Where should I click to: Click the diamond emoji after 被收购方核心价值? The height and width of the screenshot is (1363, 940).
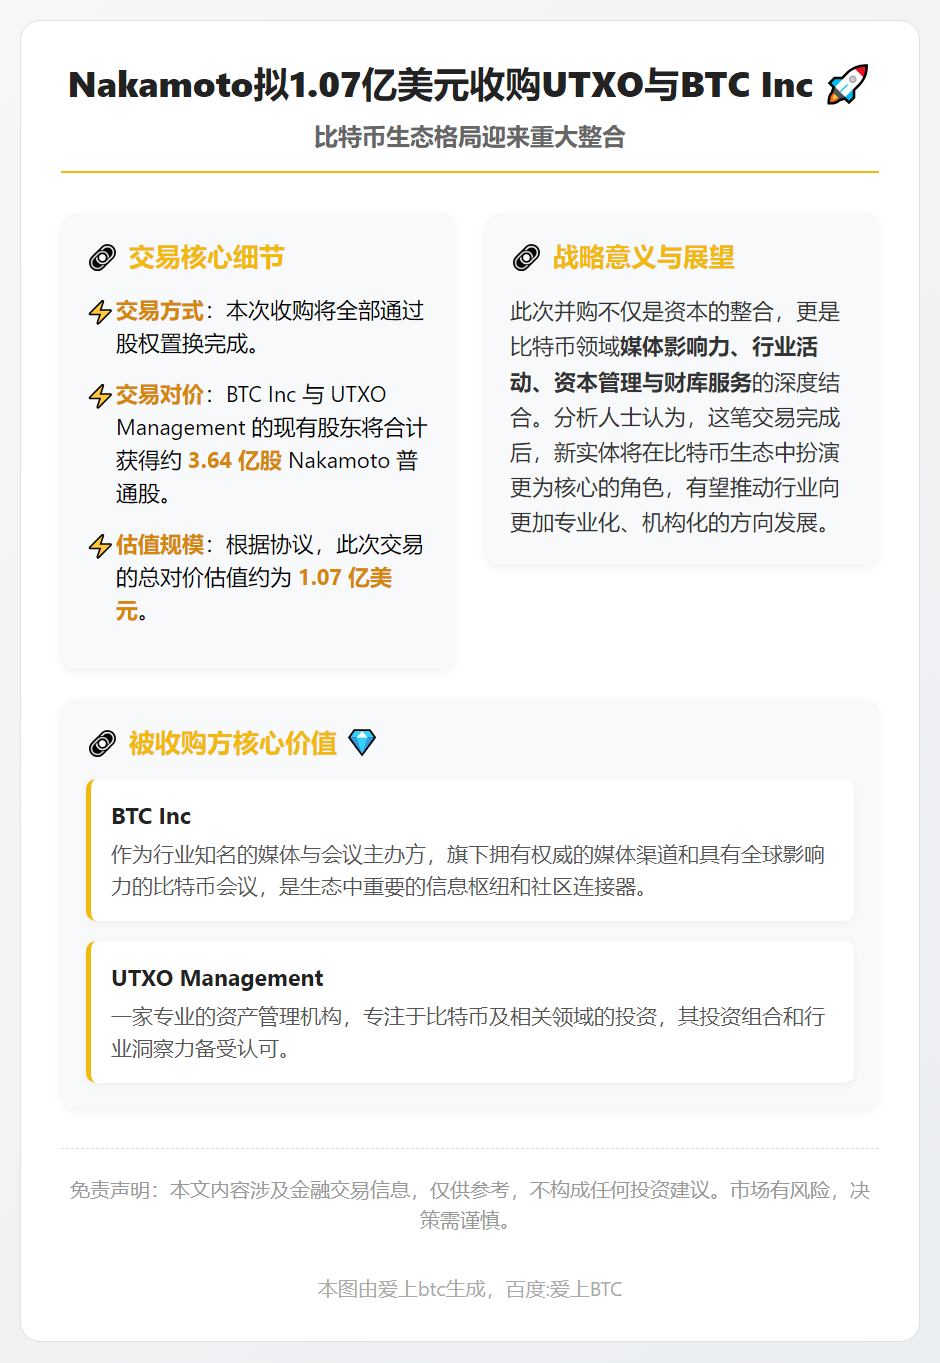(362, 742)
